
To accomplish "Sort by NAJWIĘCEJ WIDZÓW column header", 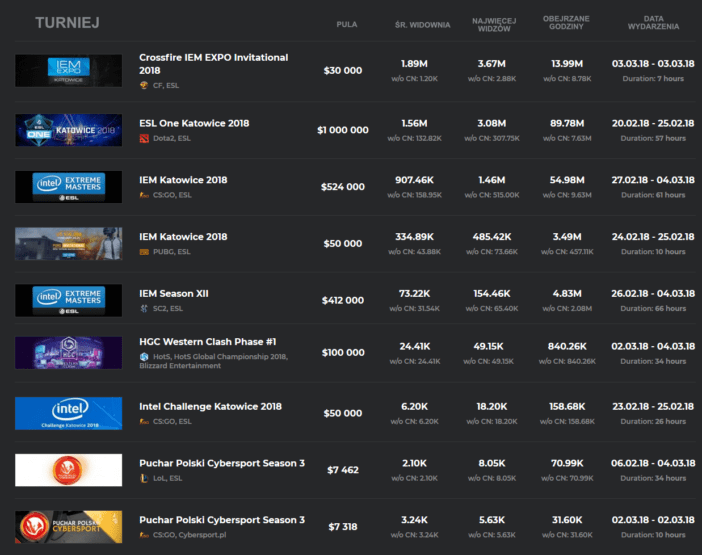I will pyautogui.click(x=494, y=25).
